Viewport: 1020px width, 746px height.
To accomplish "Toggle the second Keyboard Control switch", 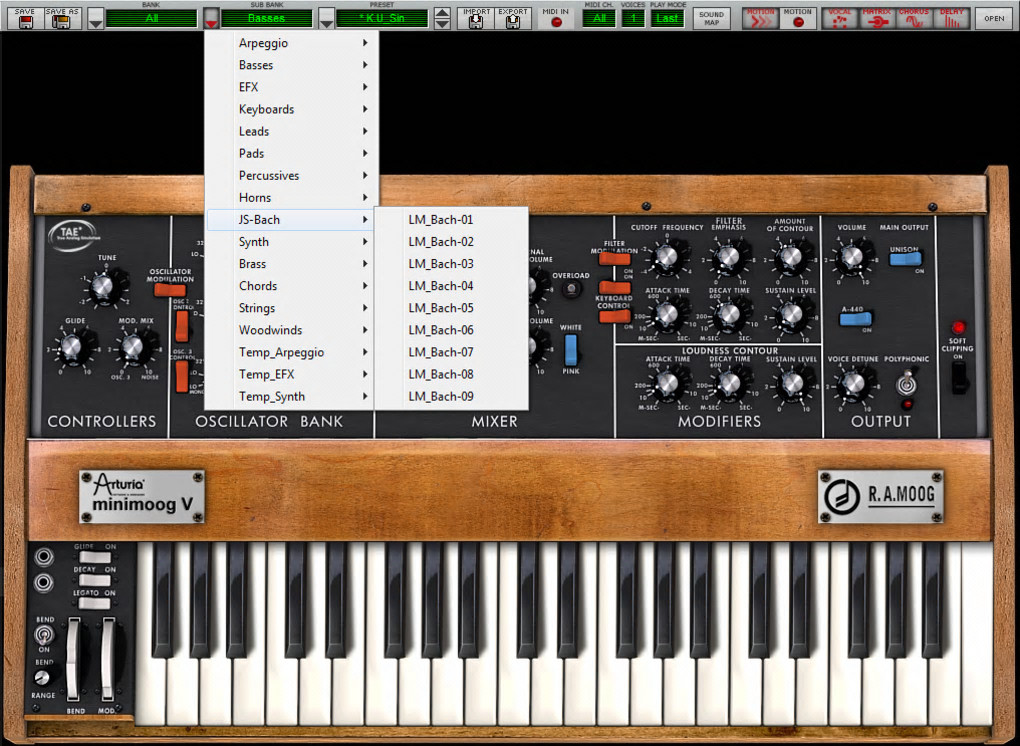I will [x=614, y=317].
